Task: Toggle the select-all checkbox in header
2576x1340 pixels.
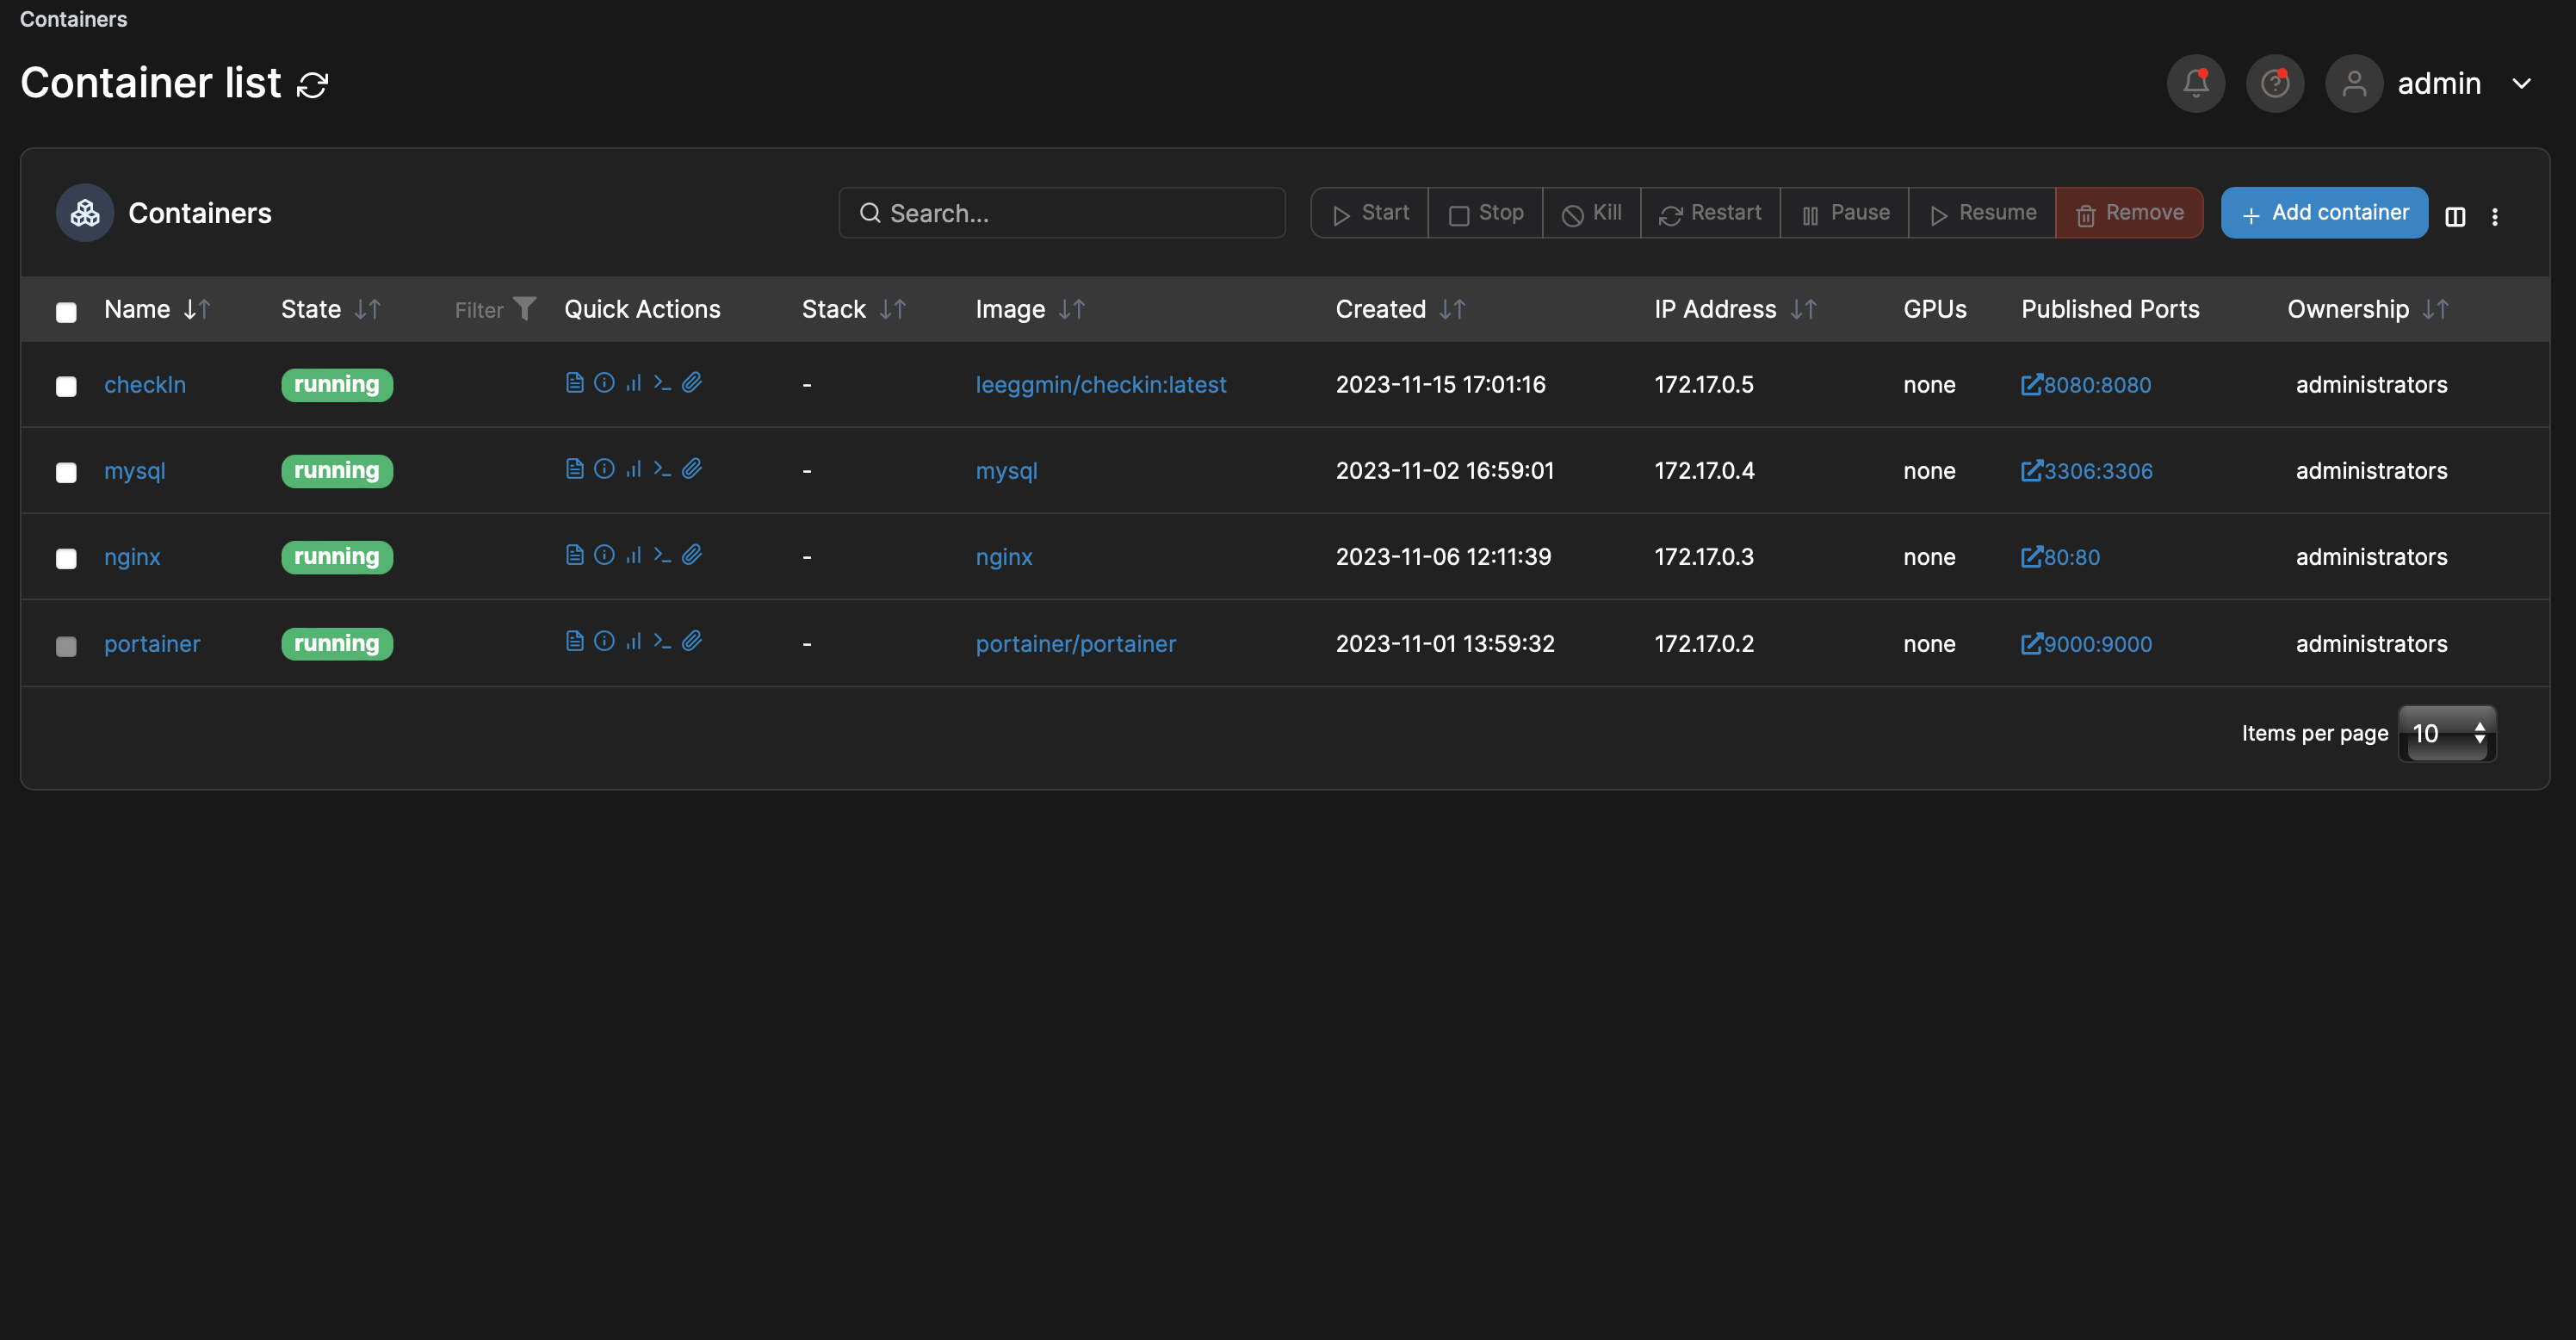Action: [66, 312]
